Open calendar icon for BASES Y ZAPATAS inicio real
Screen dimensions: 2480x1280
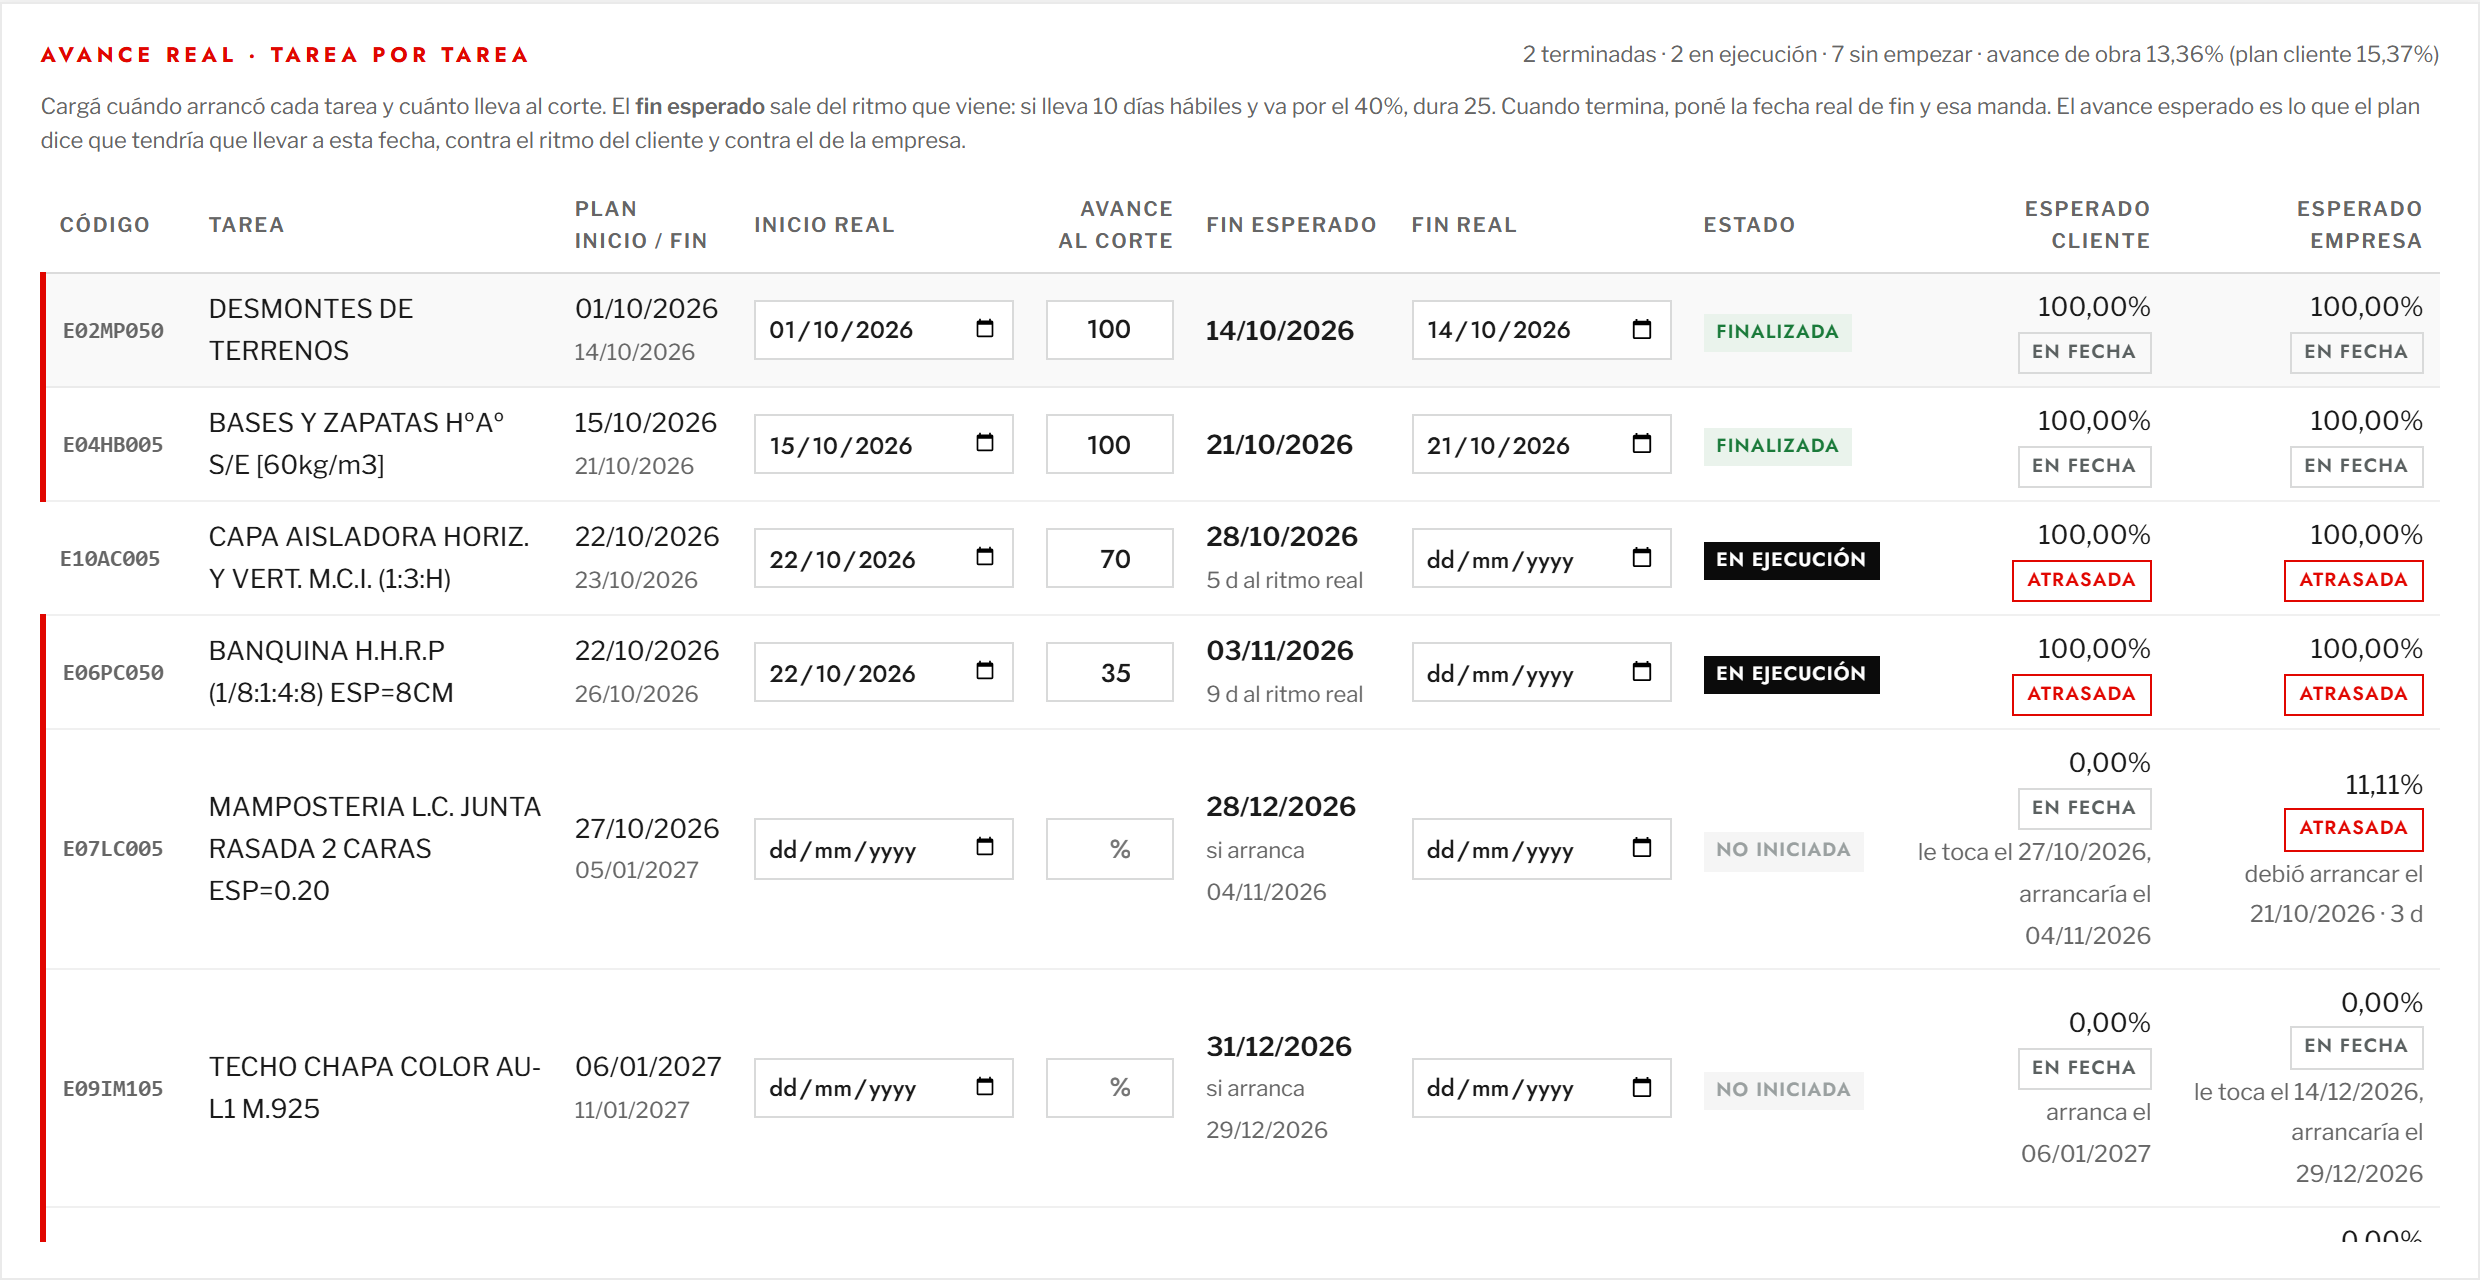(985, 443)
